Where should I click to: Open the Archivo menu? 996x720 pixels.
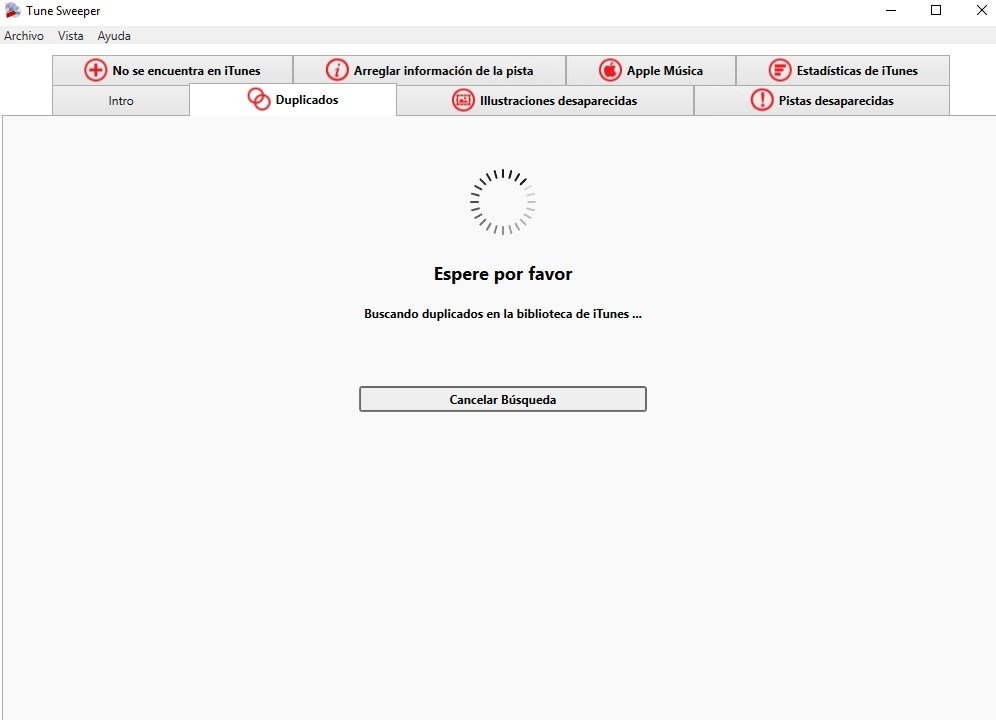point(24,36)
